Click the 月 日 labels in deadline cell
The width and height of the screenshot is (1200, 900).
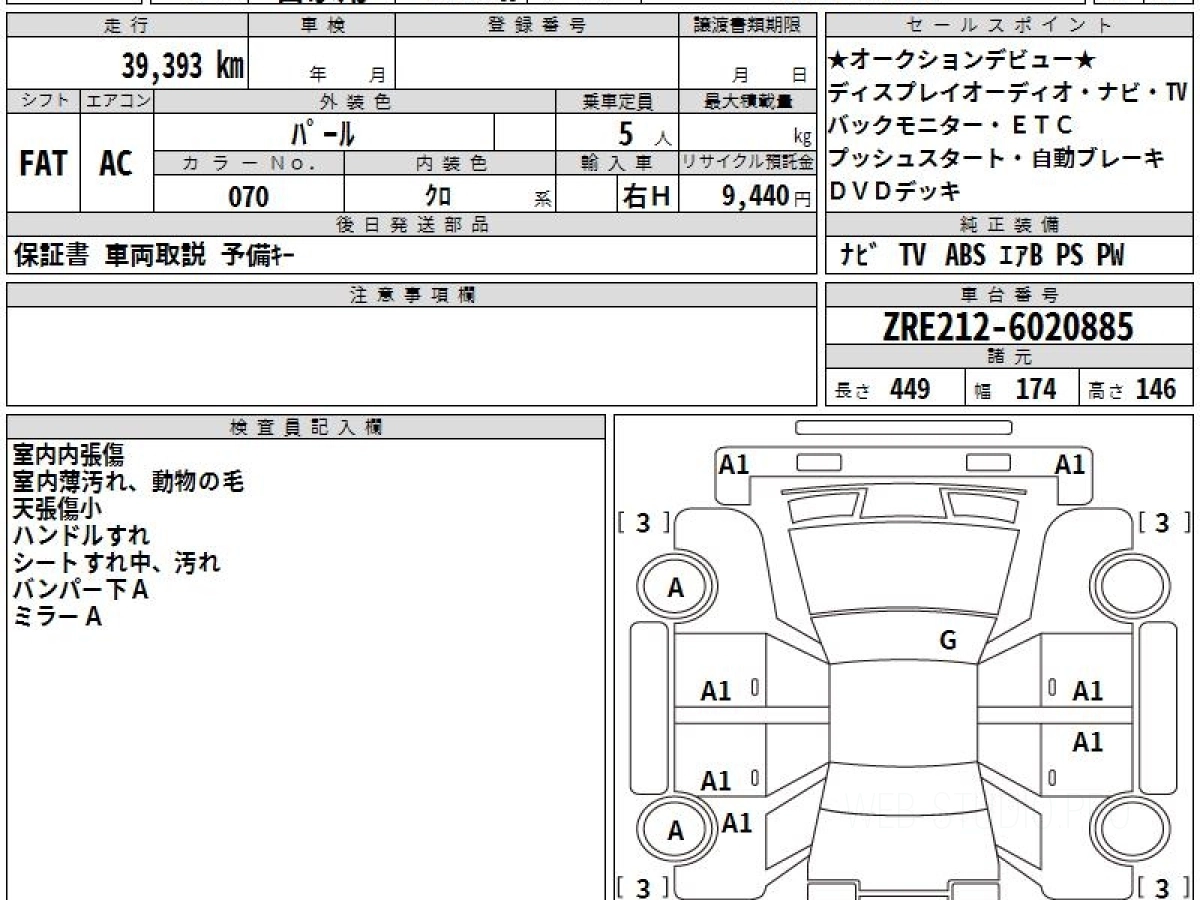[768, 74]
